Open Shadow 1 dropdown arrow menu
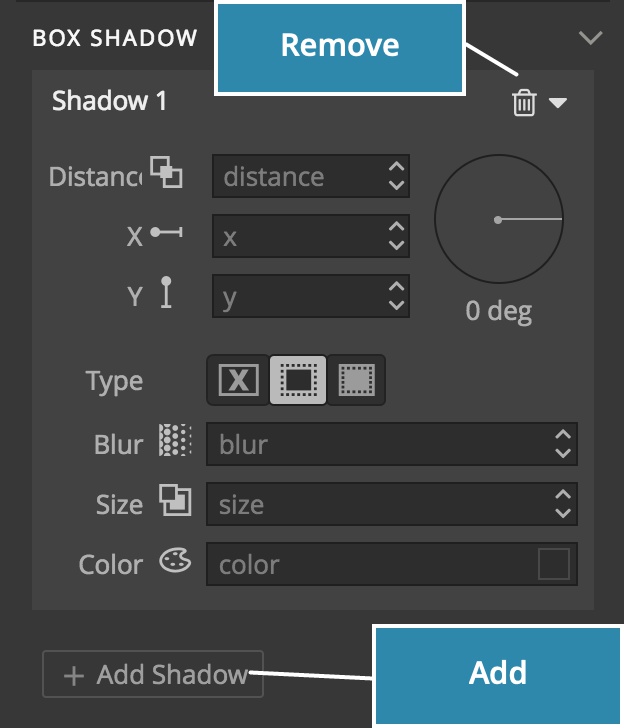Viewport: 624px width, 728px height. pyautogui.click(x=558, y=102)
